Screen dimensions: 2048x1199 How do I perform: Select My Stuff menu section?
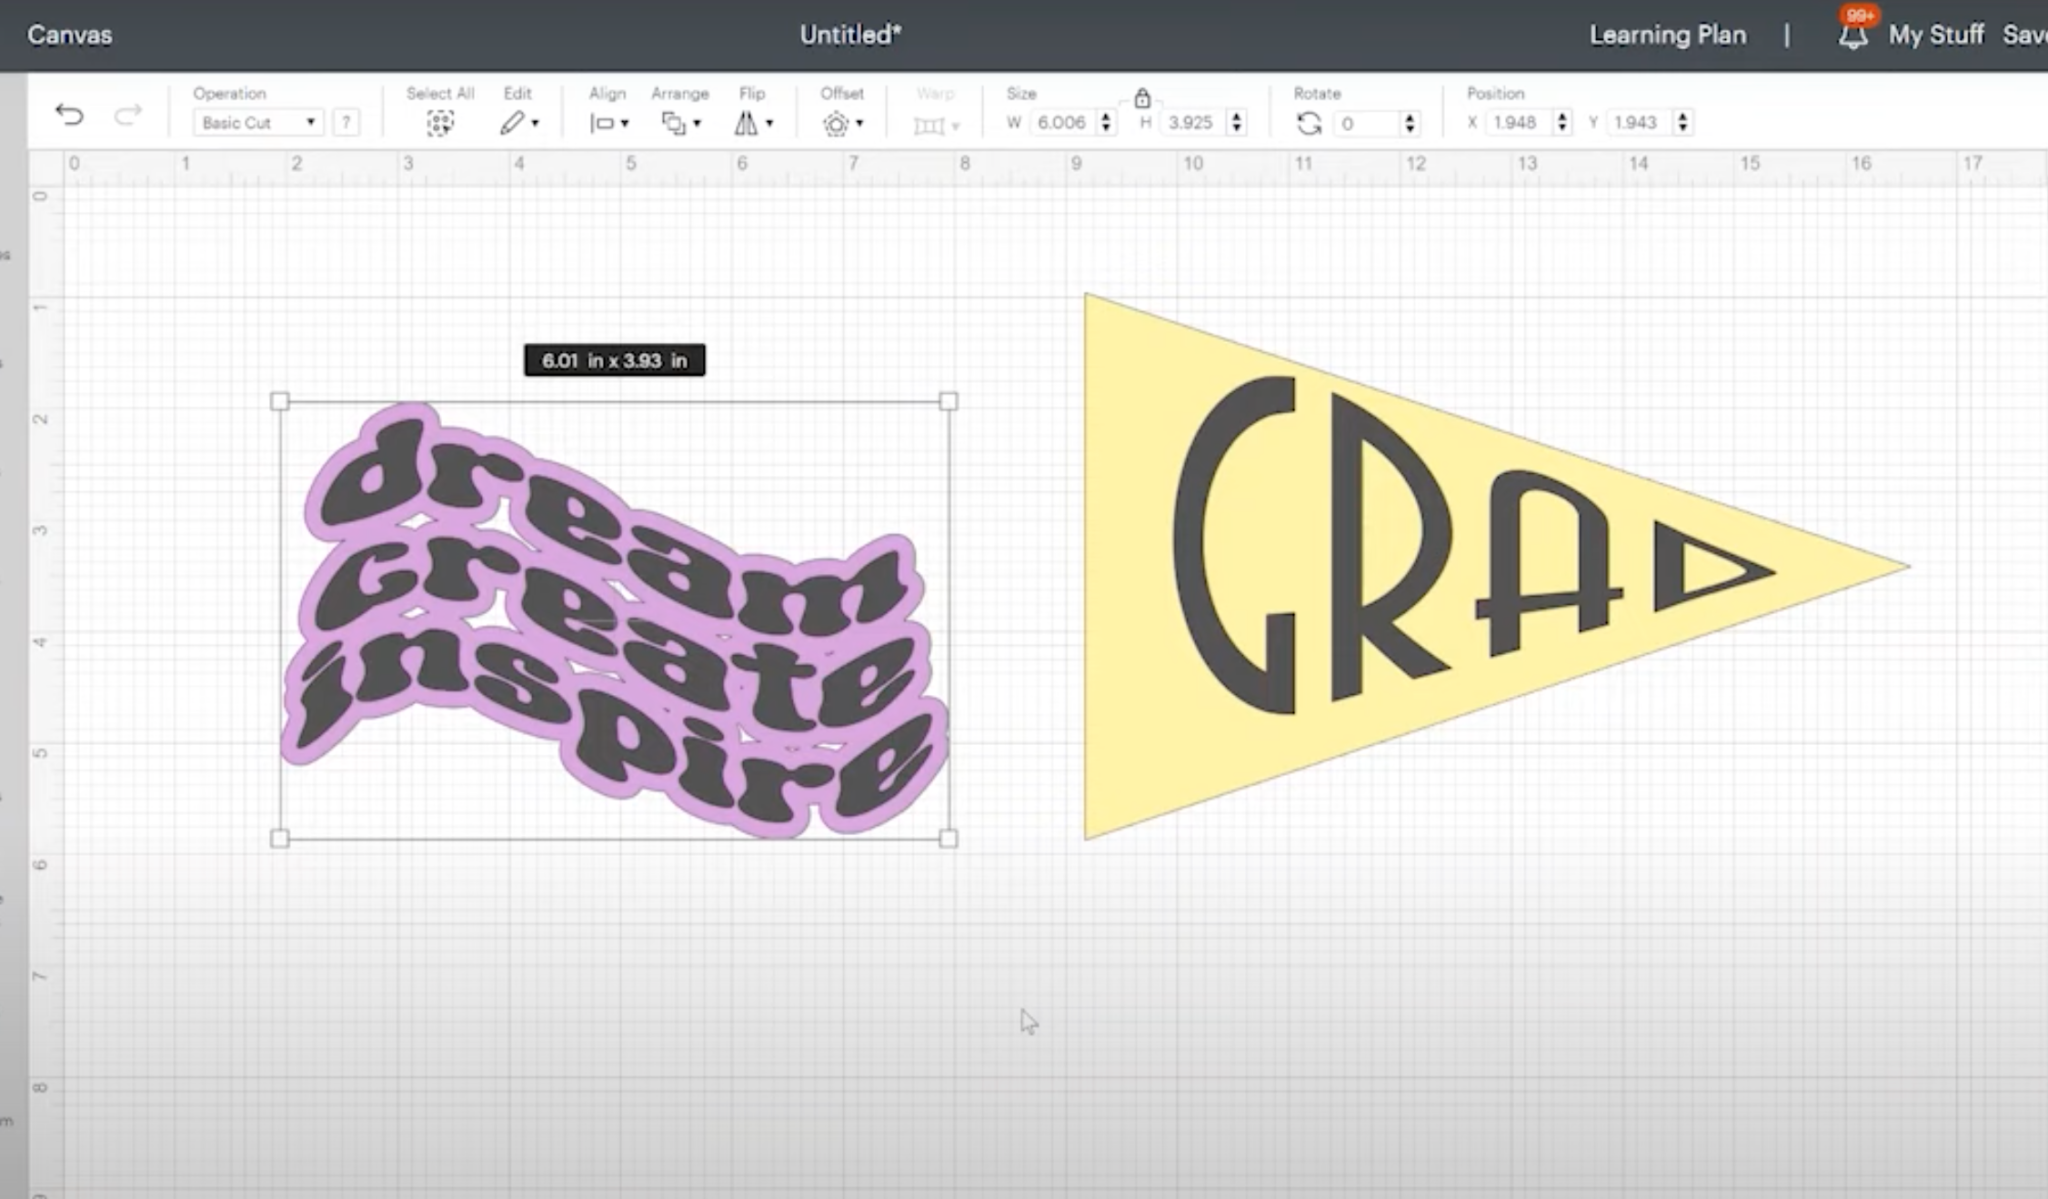click(1935, 33)
